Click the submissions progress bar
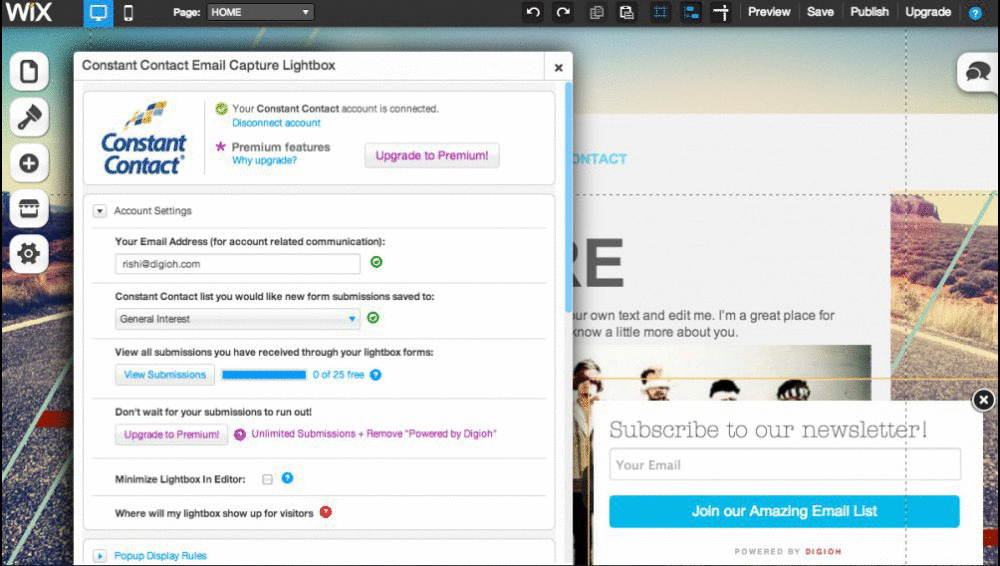 point(264,375)
